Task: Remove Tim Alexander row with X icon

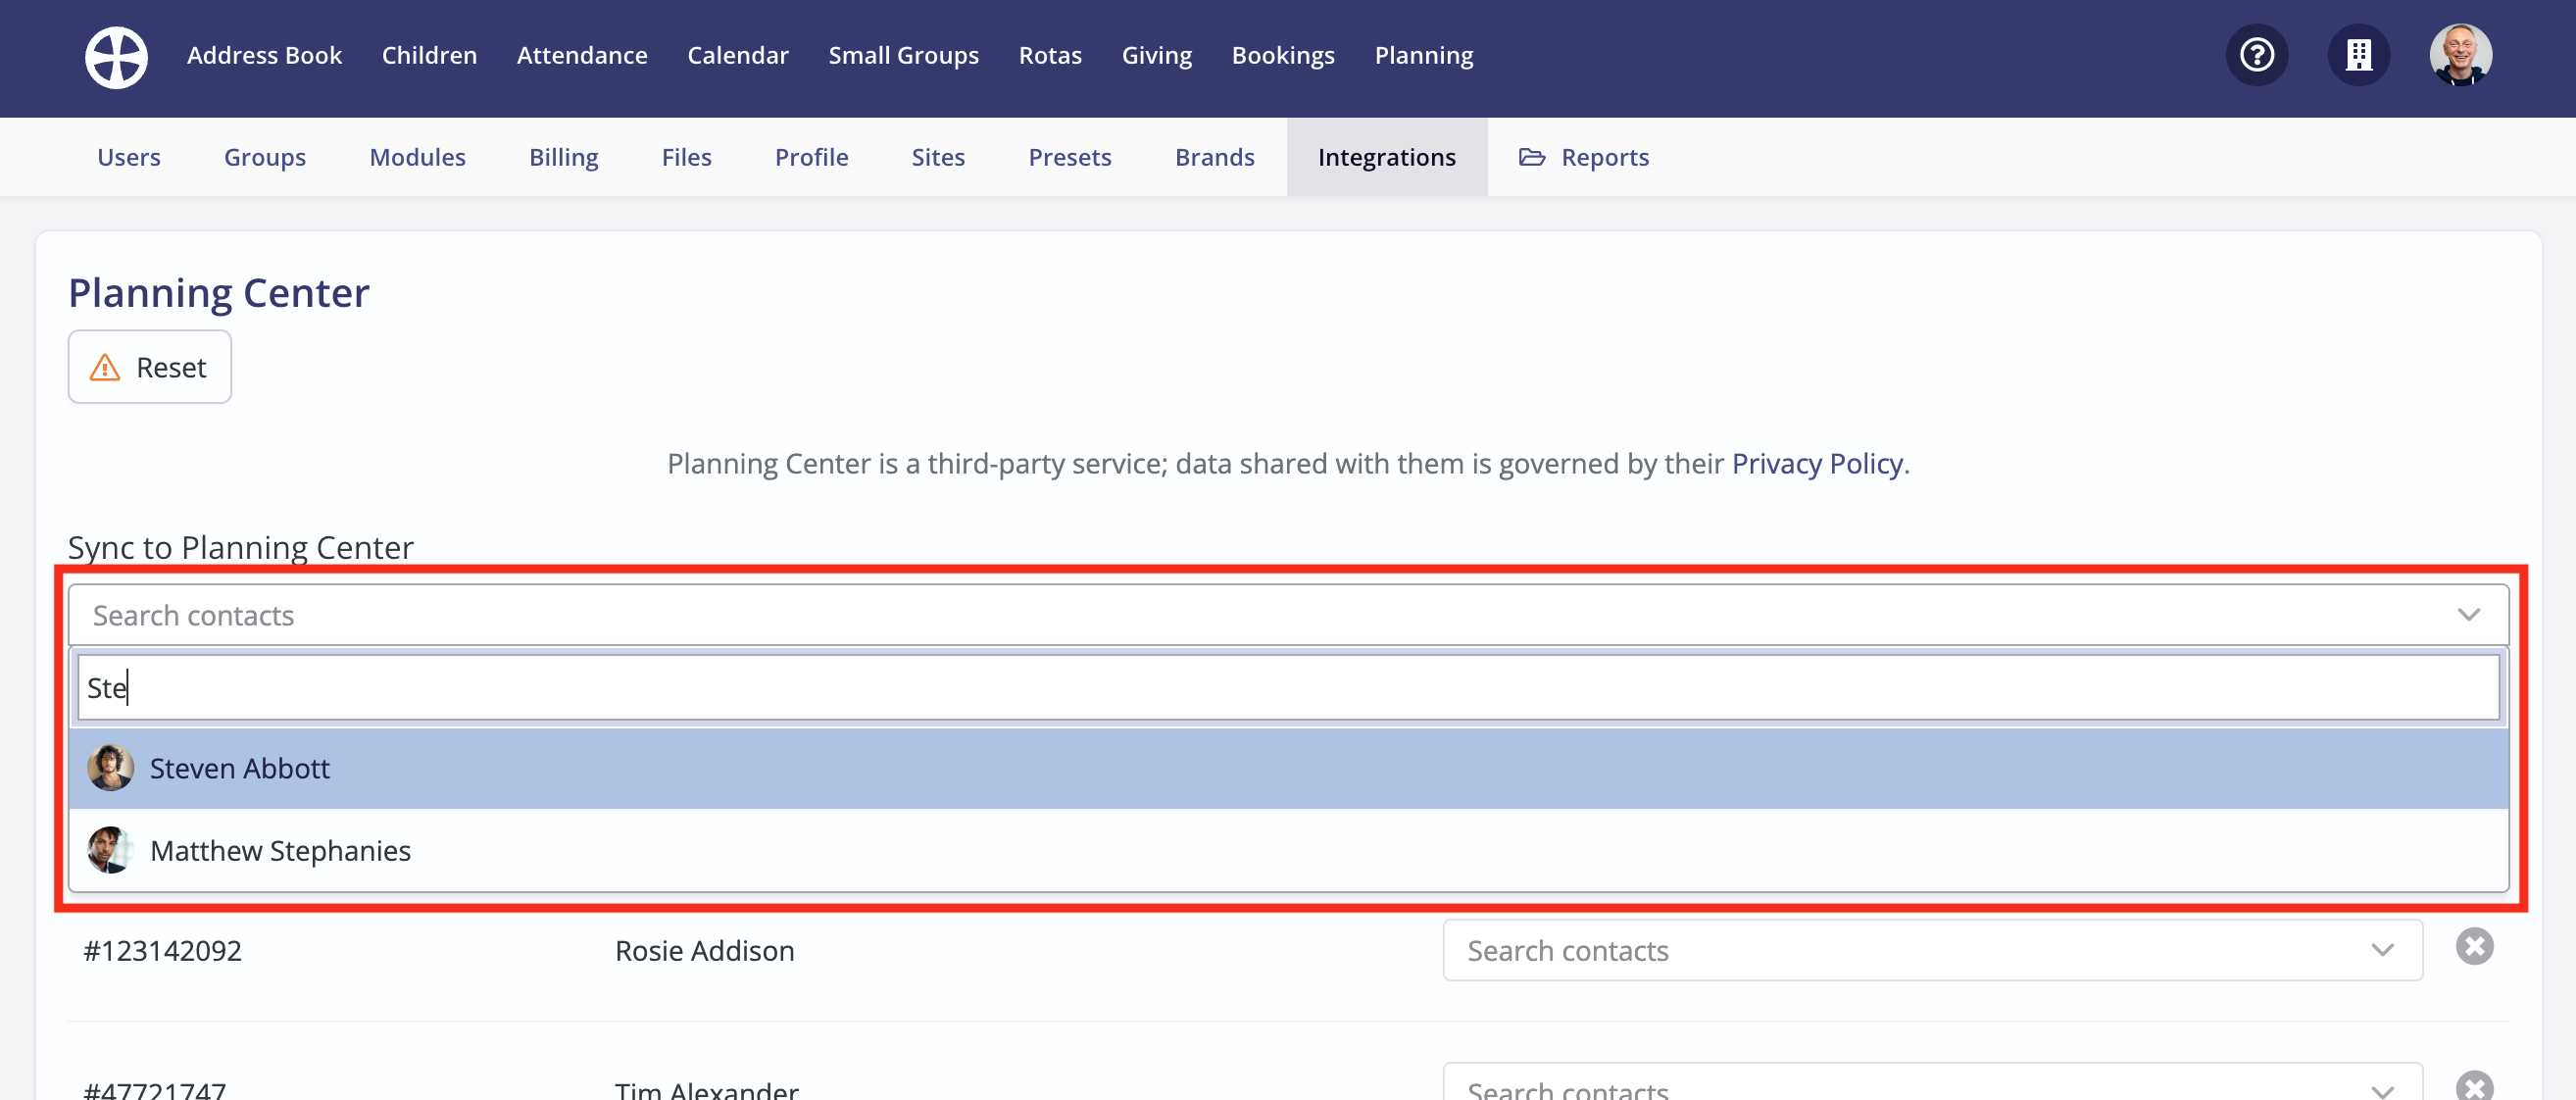Action: tap(2474, 1087)
